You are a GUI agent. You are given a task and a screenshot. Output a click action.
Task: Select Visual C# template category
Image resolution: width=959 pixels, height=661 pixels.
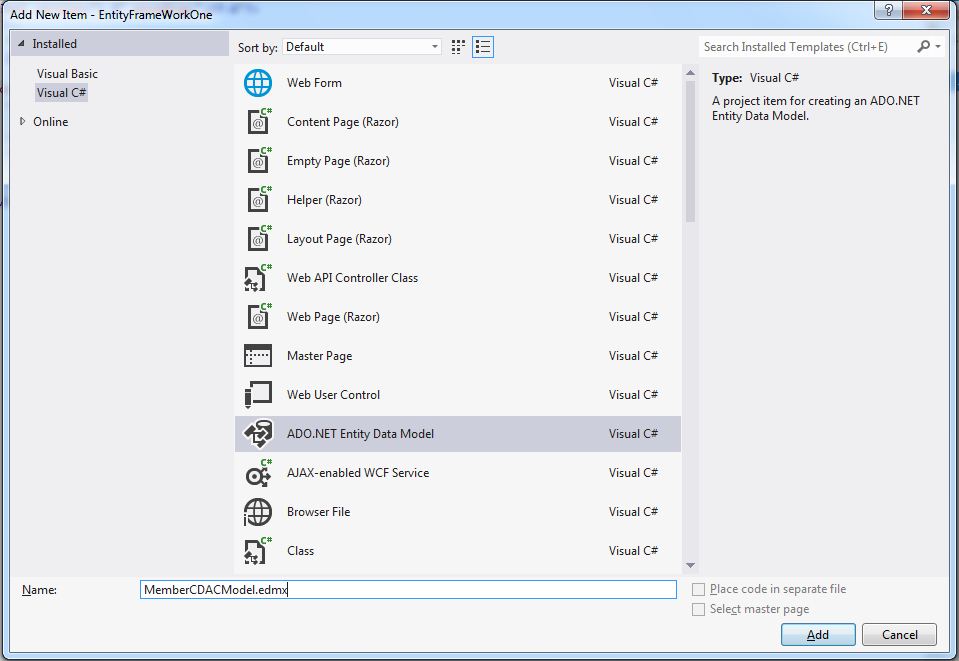pyautogui.click(x=61, y=93)
